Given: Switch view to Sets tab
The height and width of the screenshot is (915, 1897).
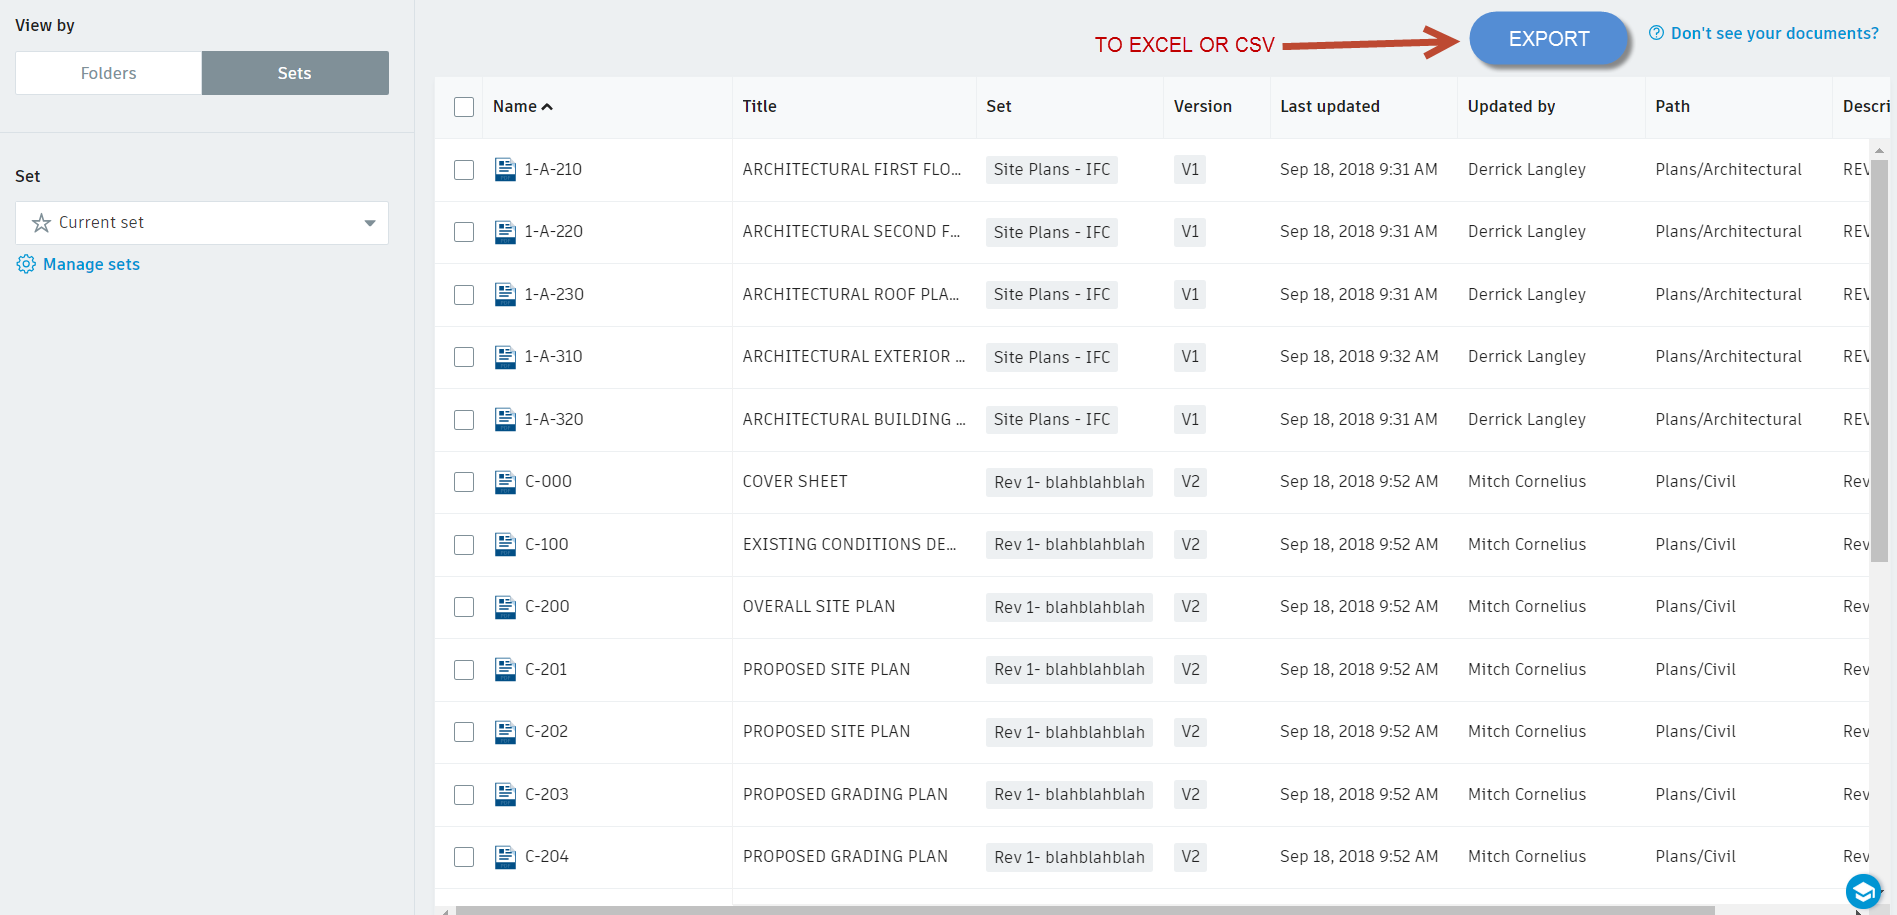Looking at the screenshot, I should [295, 73].
